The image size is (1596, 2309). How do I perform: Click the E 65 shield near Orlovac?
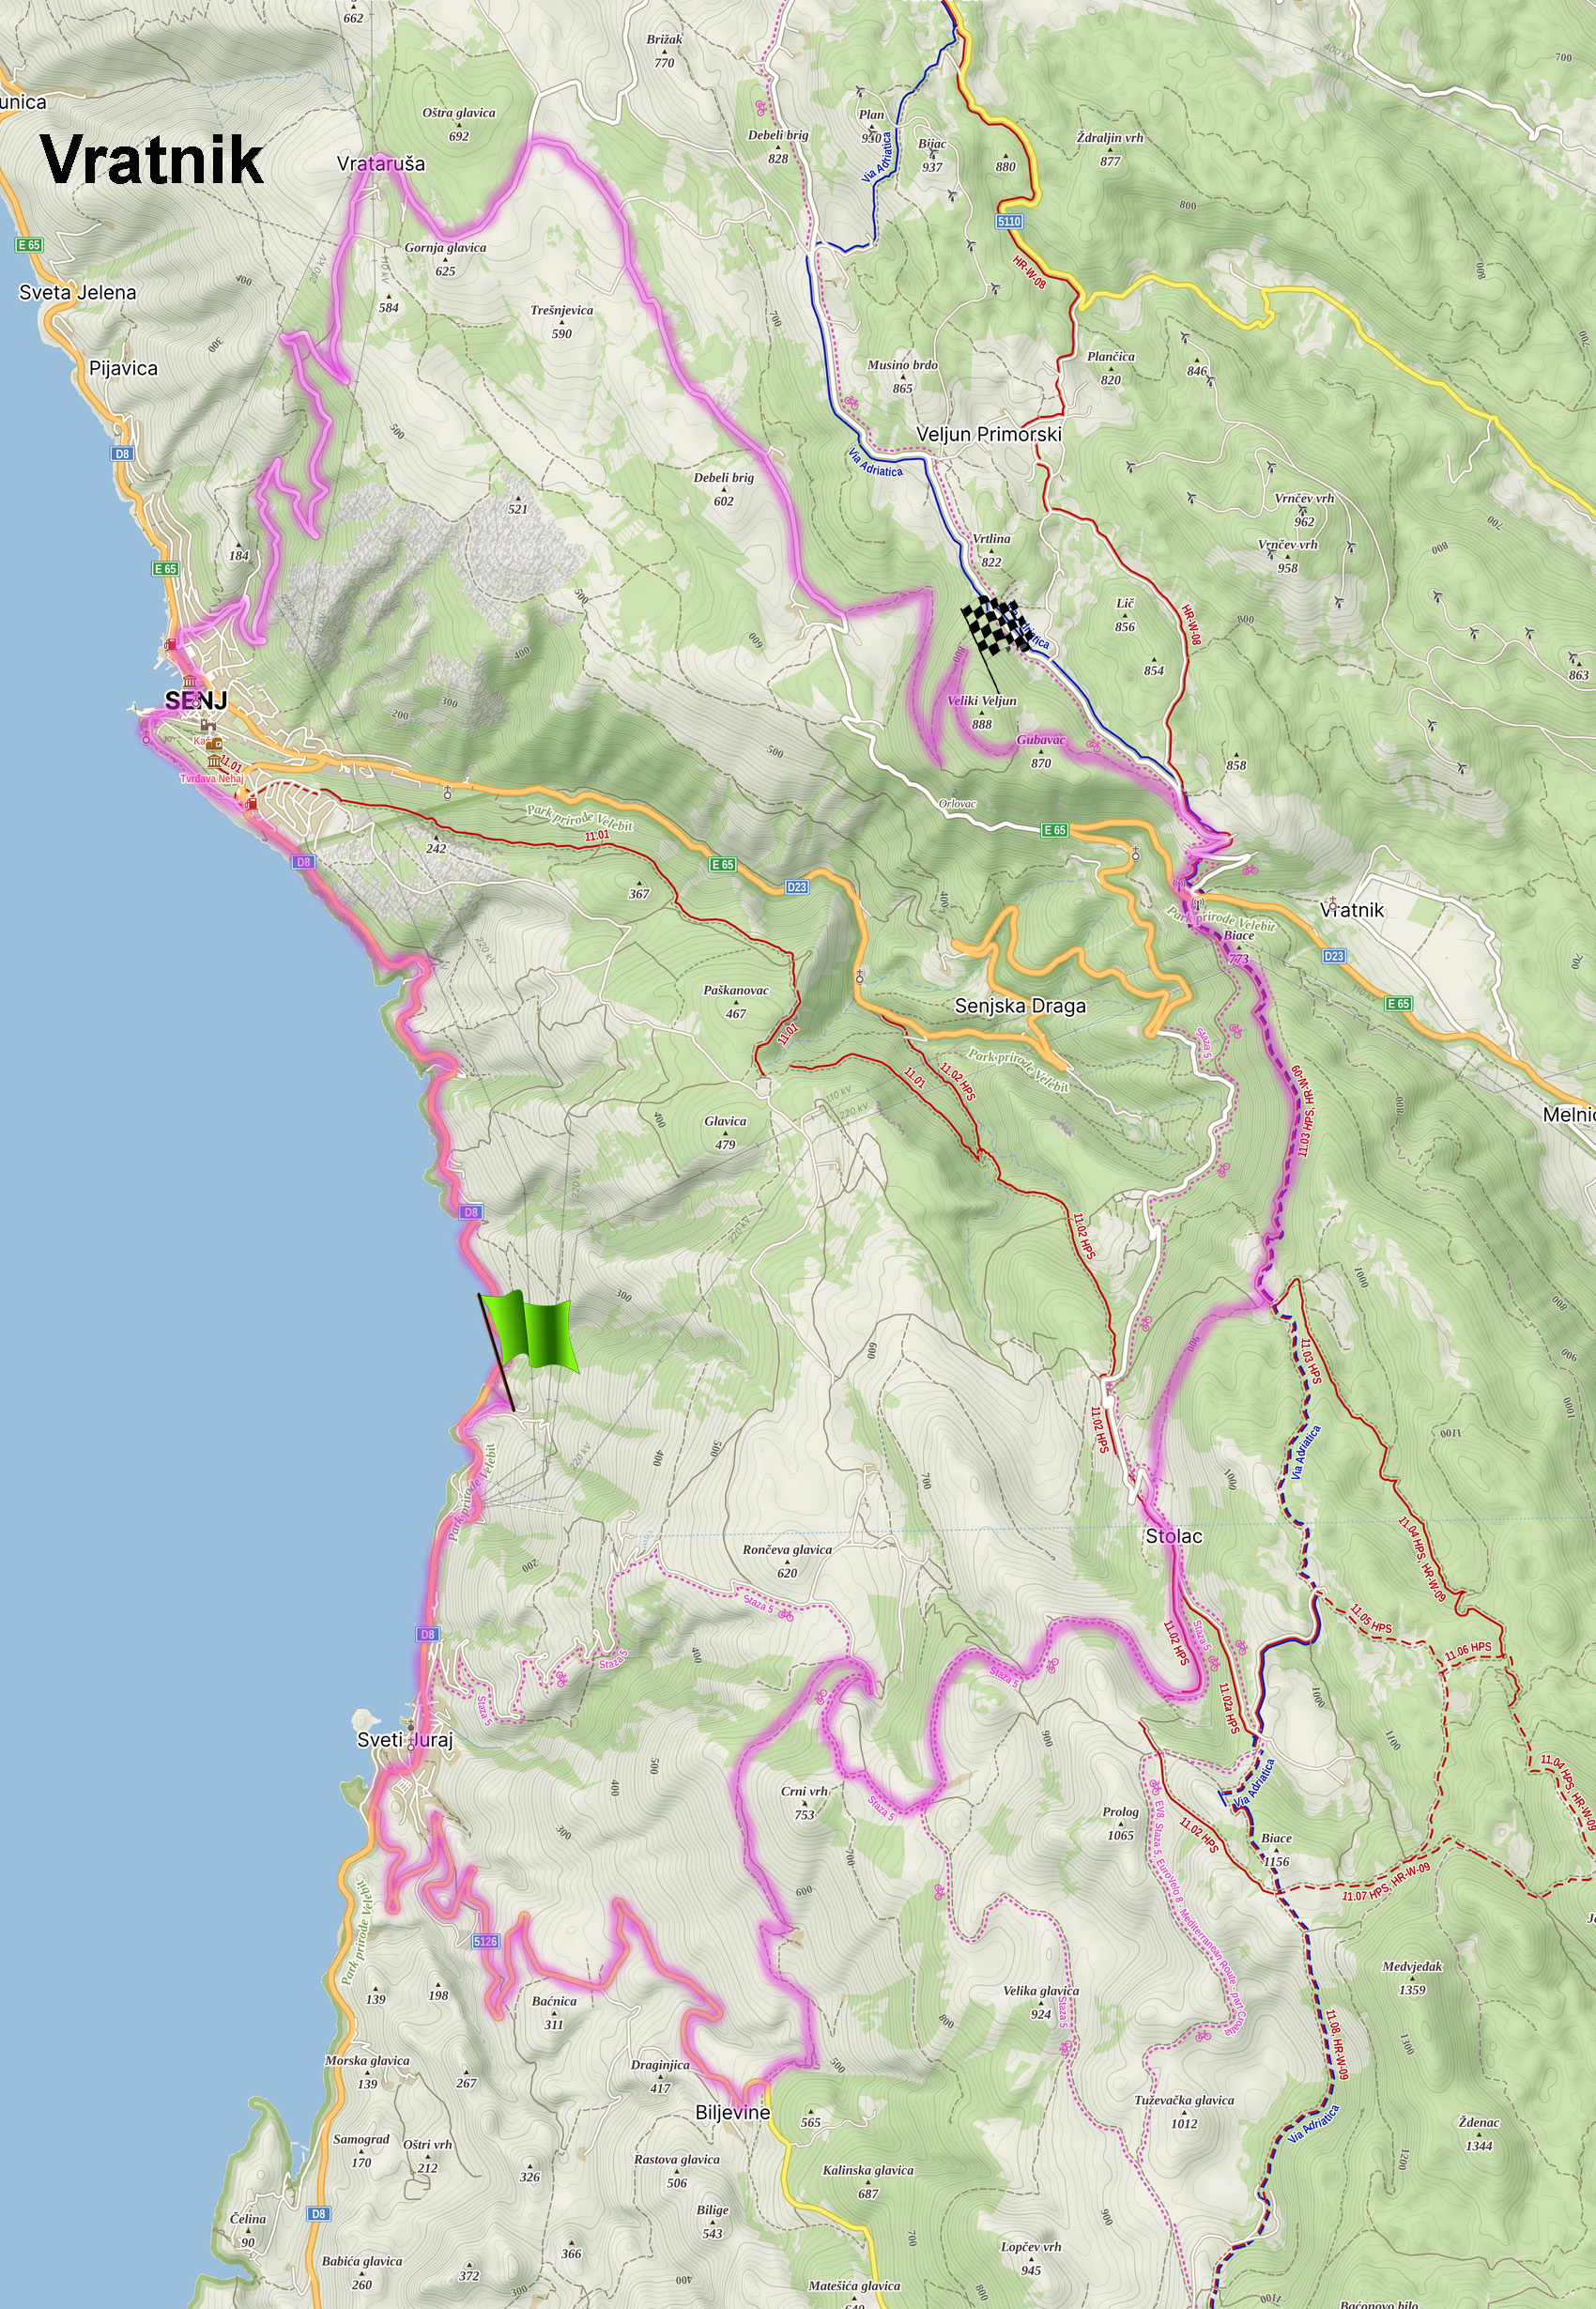coord(1055,830)
